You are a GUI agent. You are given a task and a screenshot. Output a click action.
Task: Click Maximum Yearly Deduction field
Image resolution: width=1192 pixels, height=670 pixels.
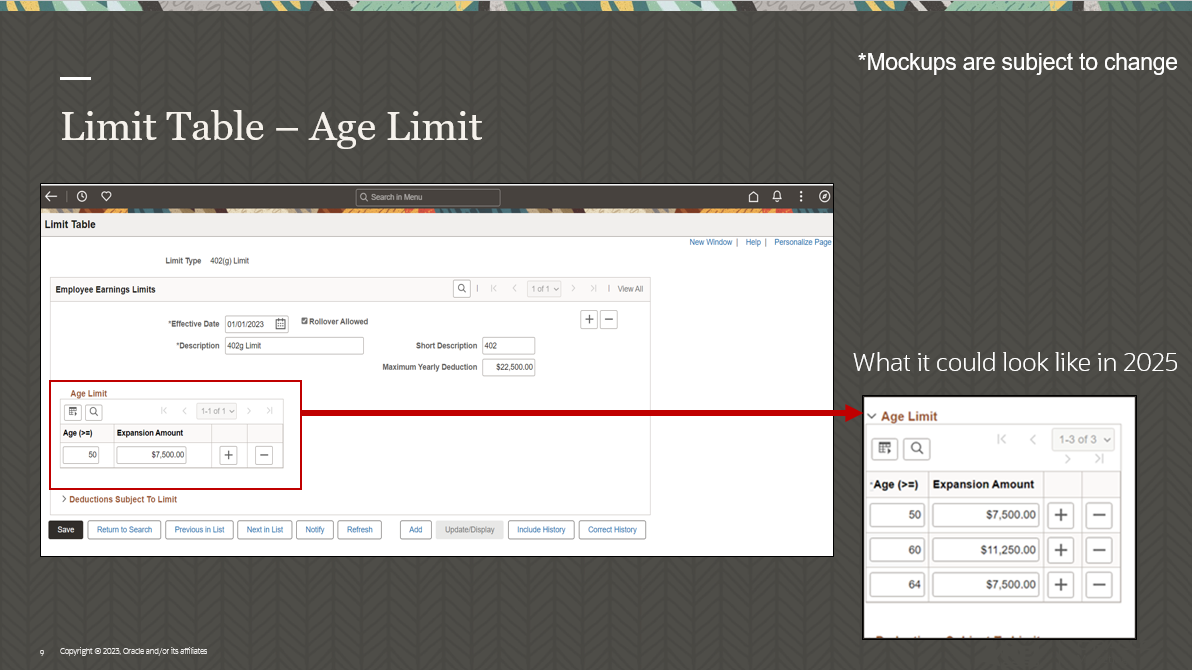click(x=509, y=367)
